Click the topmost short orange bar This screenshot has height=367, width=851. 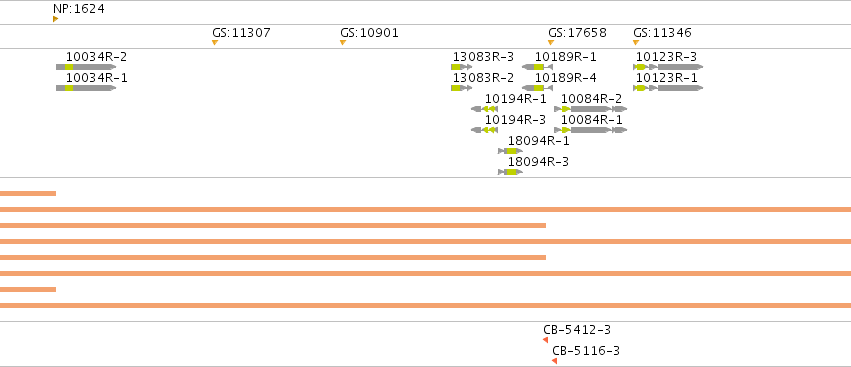28,193
